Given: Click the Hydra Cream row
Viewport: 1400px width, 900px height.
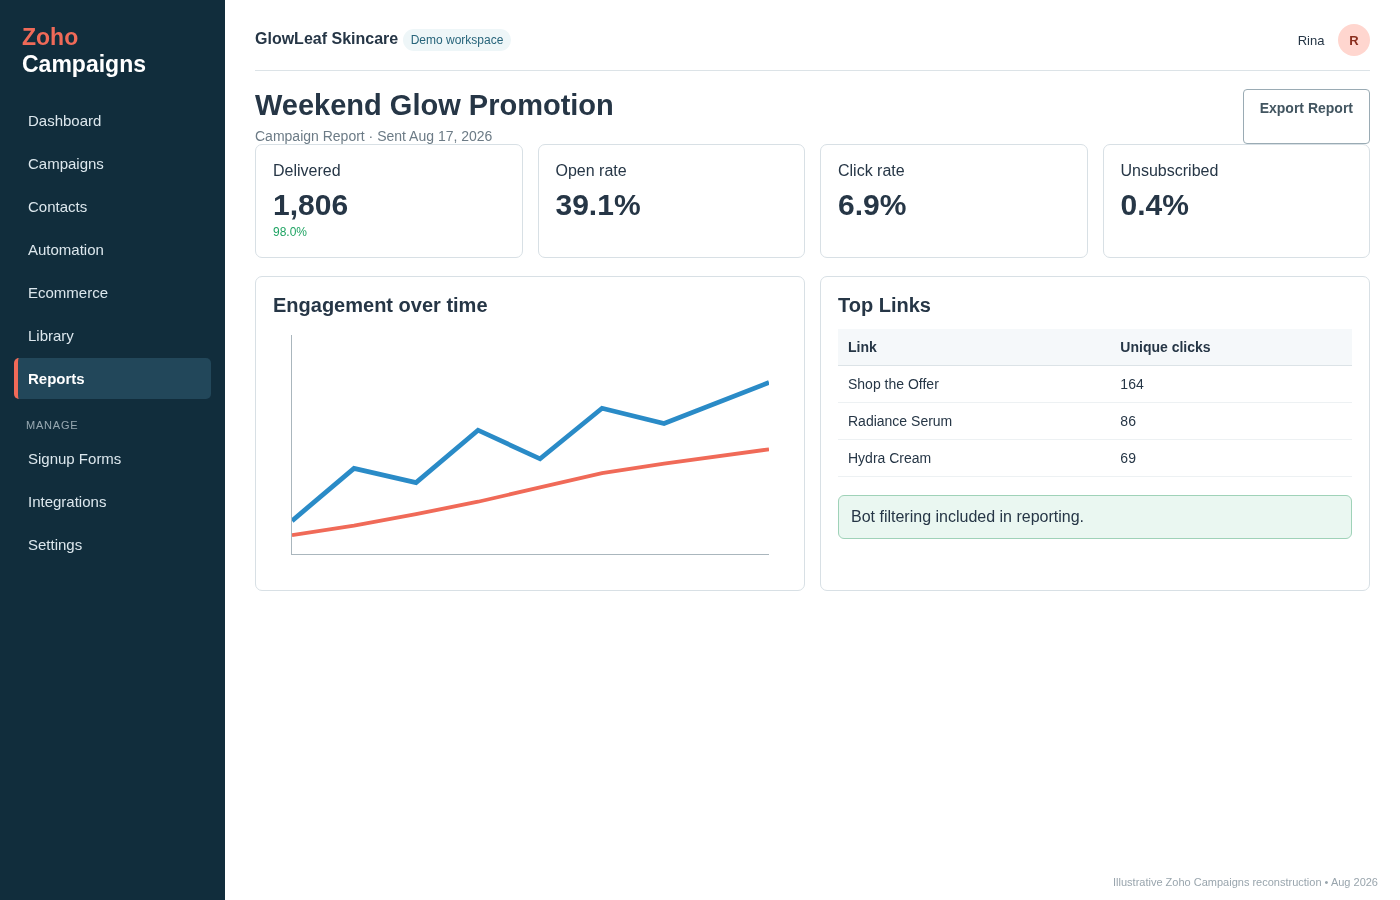Looking at the screenshot, I should [1095, 458].
